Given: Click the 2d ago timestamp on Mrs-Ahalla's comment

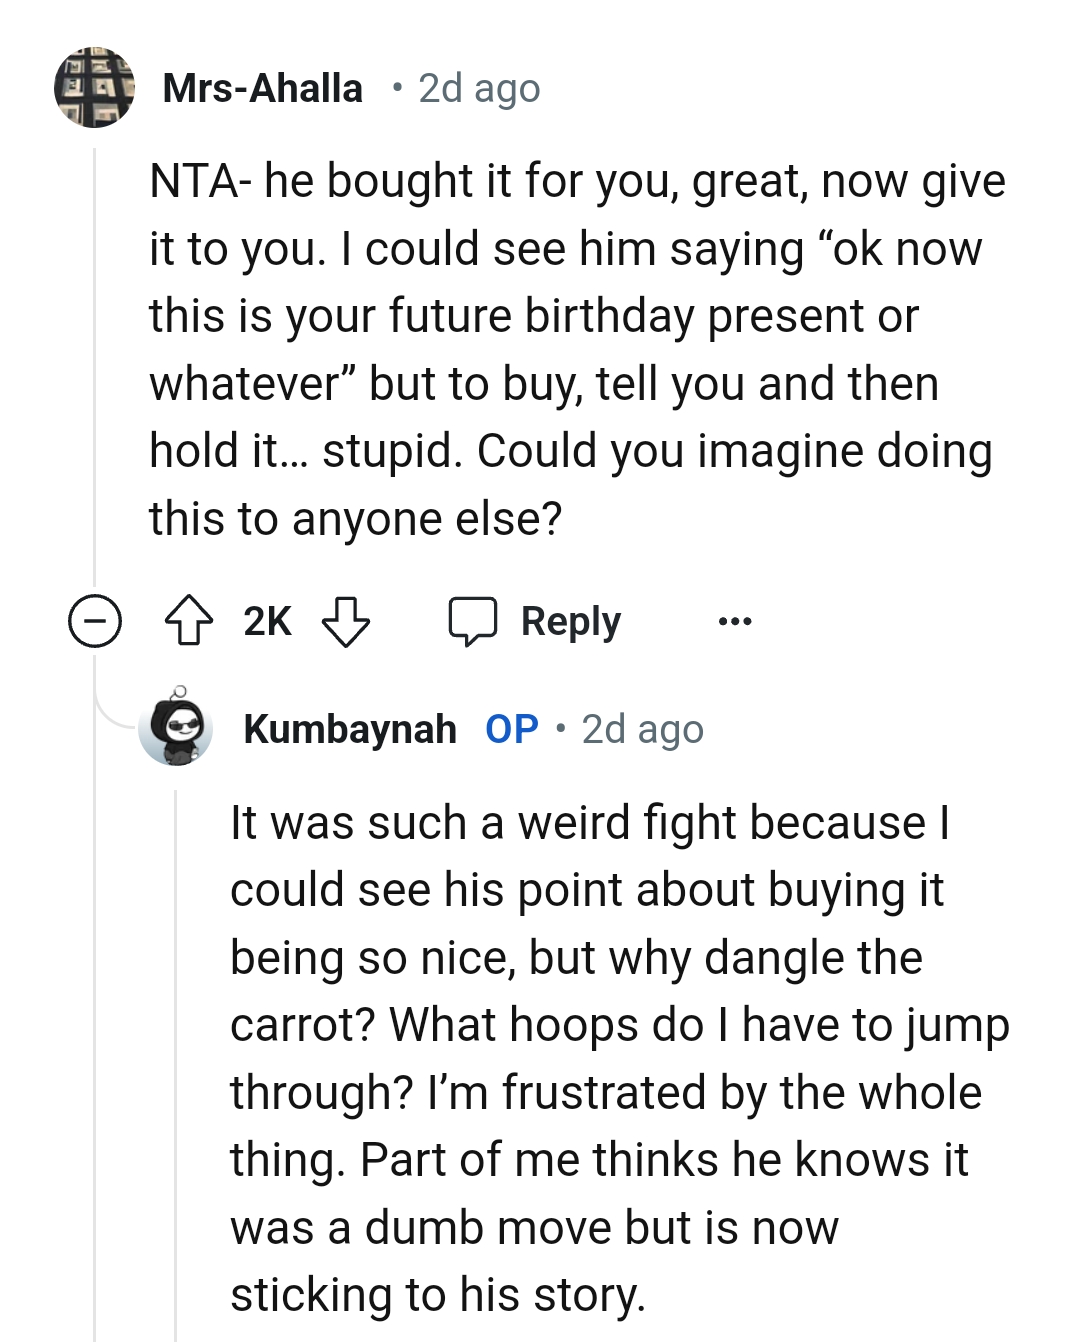Looking at the screenshot, I should pyautogui.click(x=477, y=88).
